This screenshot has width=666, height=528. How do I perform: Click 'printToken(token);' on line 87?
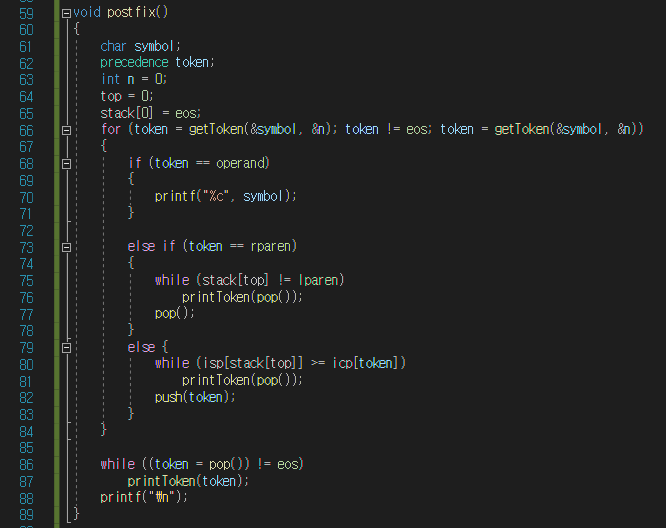pos(188,481)
